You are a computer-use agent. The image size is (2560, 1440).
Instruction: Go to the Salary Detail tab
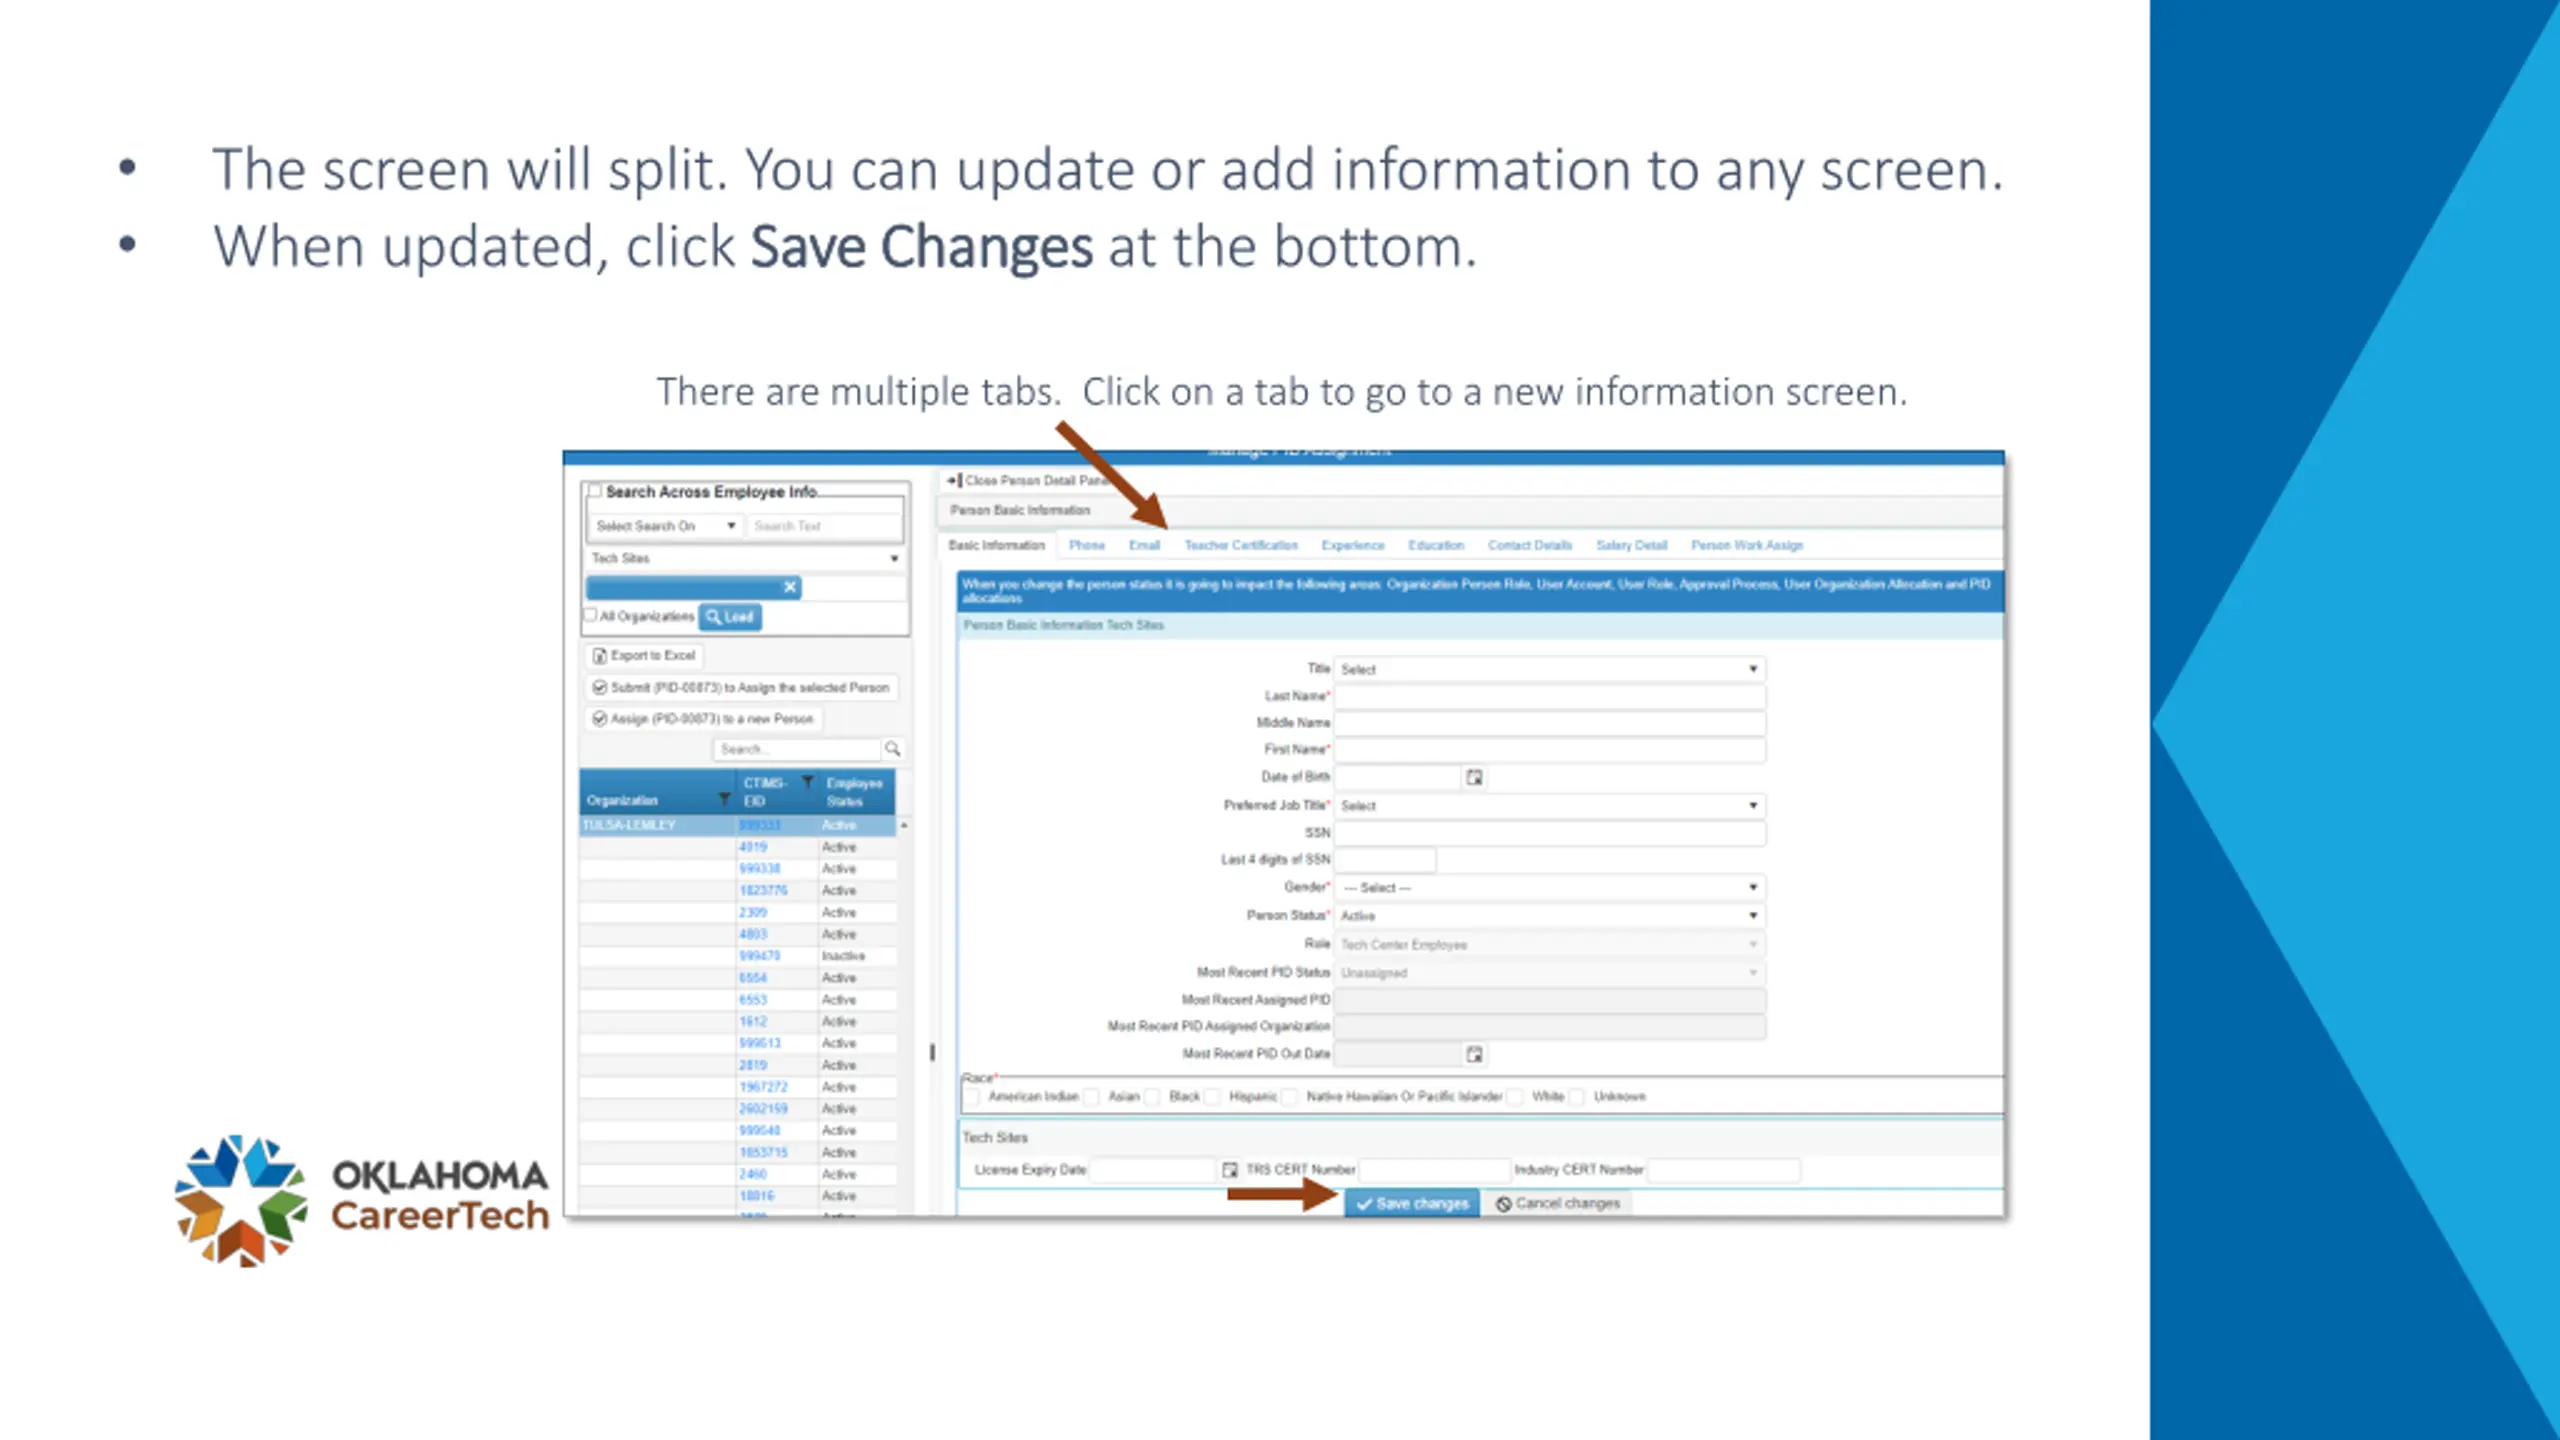1631,545
